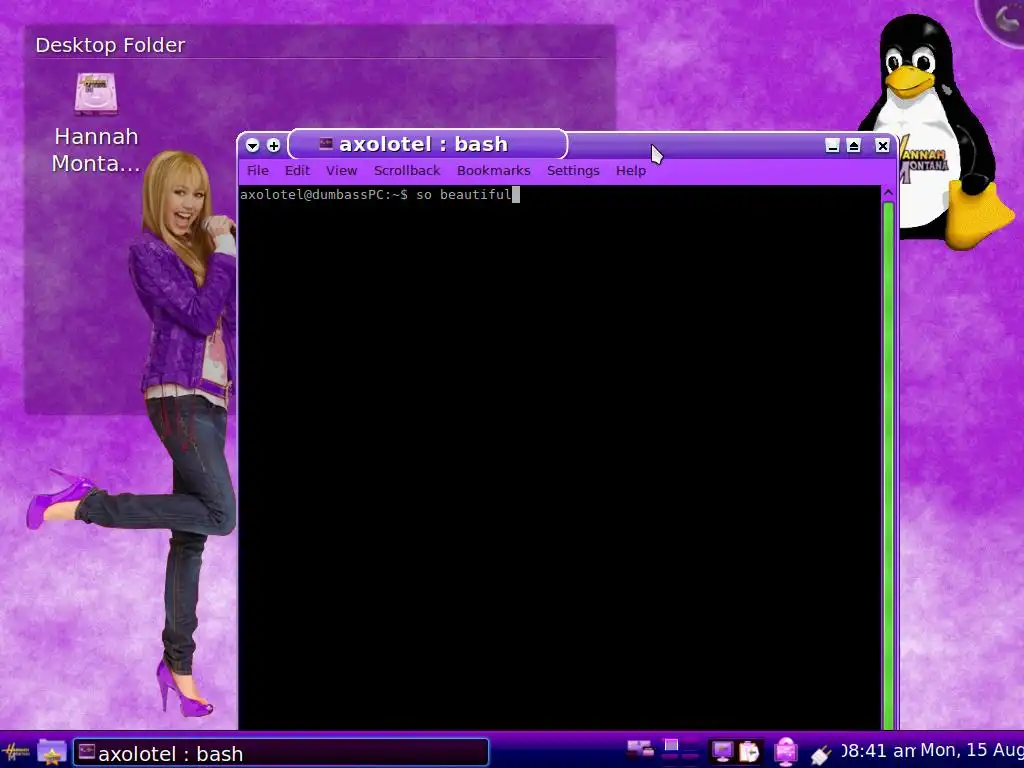Close the axolotel bash Konsole window
Viewport: 1024px width, 768px height.
pos(882,146)
